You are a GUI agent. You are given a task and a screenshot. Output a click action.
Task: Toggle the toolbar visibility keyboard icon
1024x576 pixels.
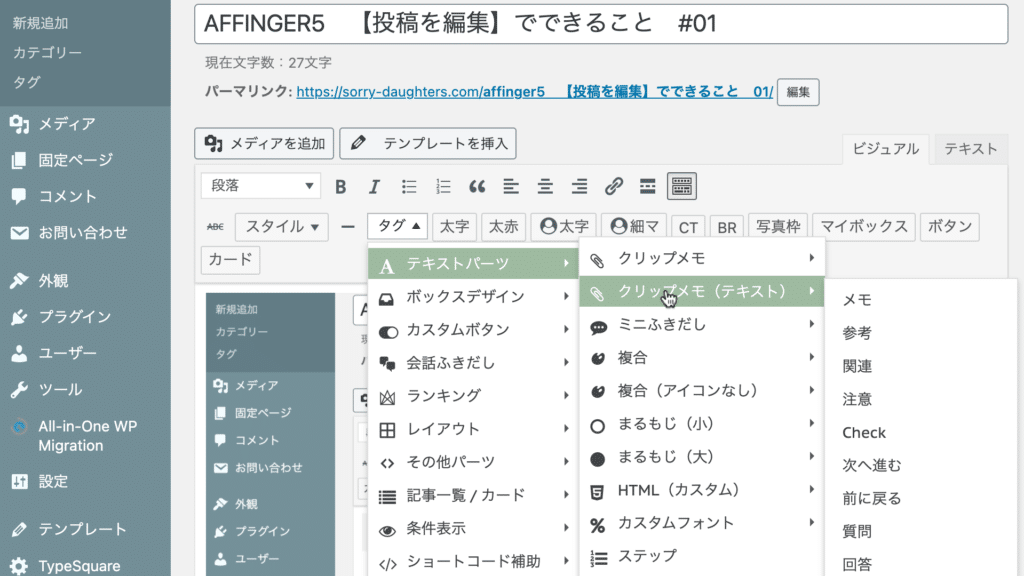(x=682, y=186)
